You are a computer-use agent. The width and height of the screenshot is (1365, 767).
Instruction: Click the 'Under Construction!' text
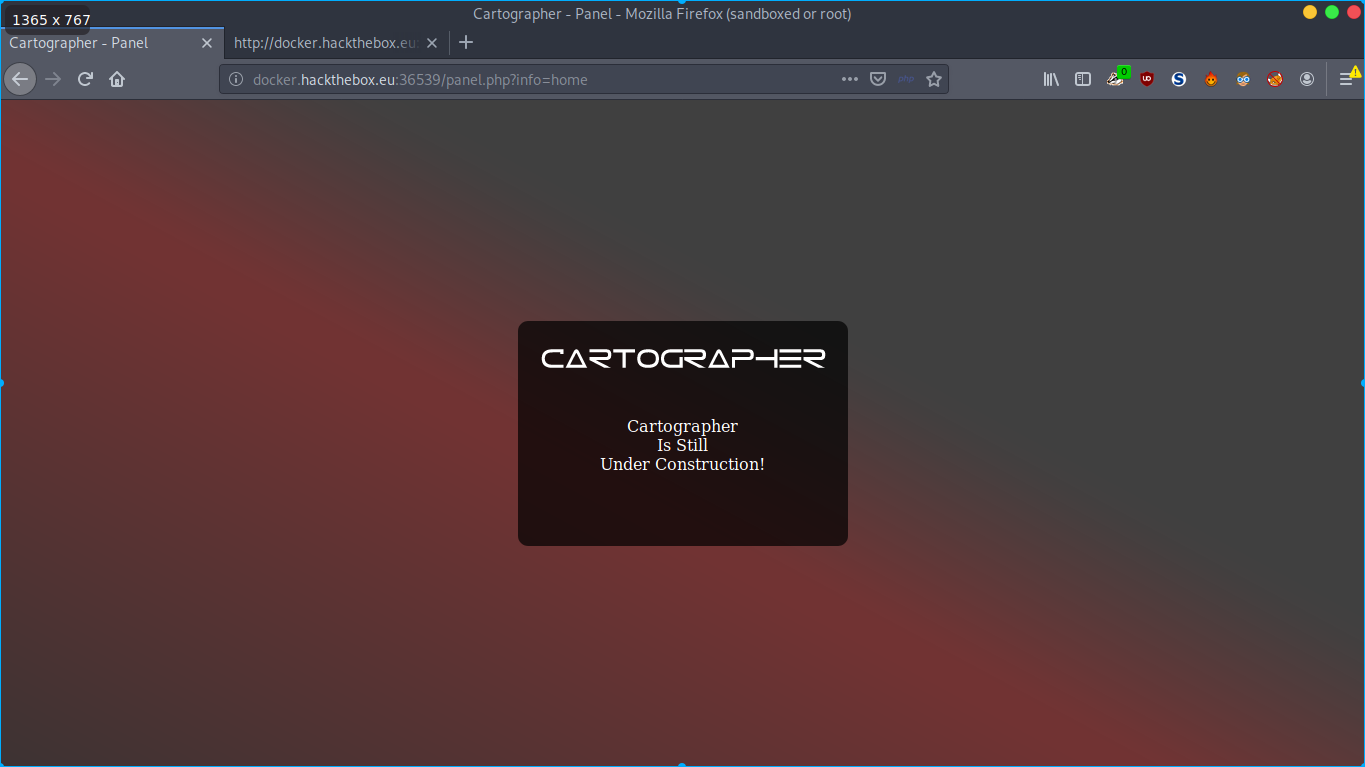(683, 464)
